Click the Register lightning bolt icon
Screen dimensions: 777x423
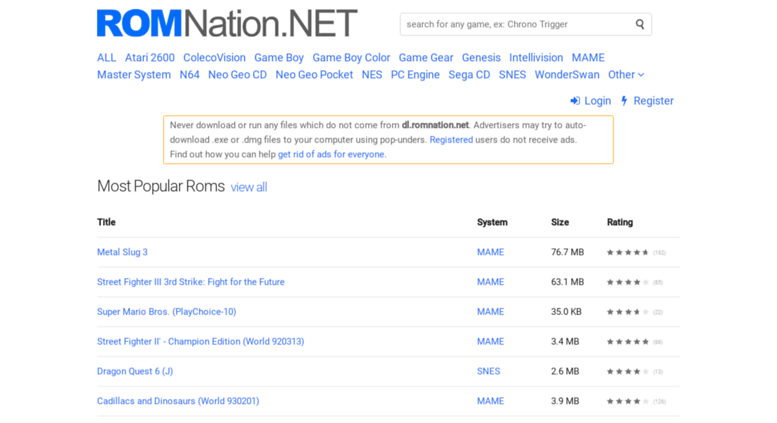point(624,101)
